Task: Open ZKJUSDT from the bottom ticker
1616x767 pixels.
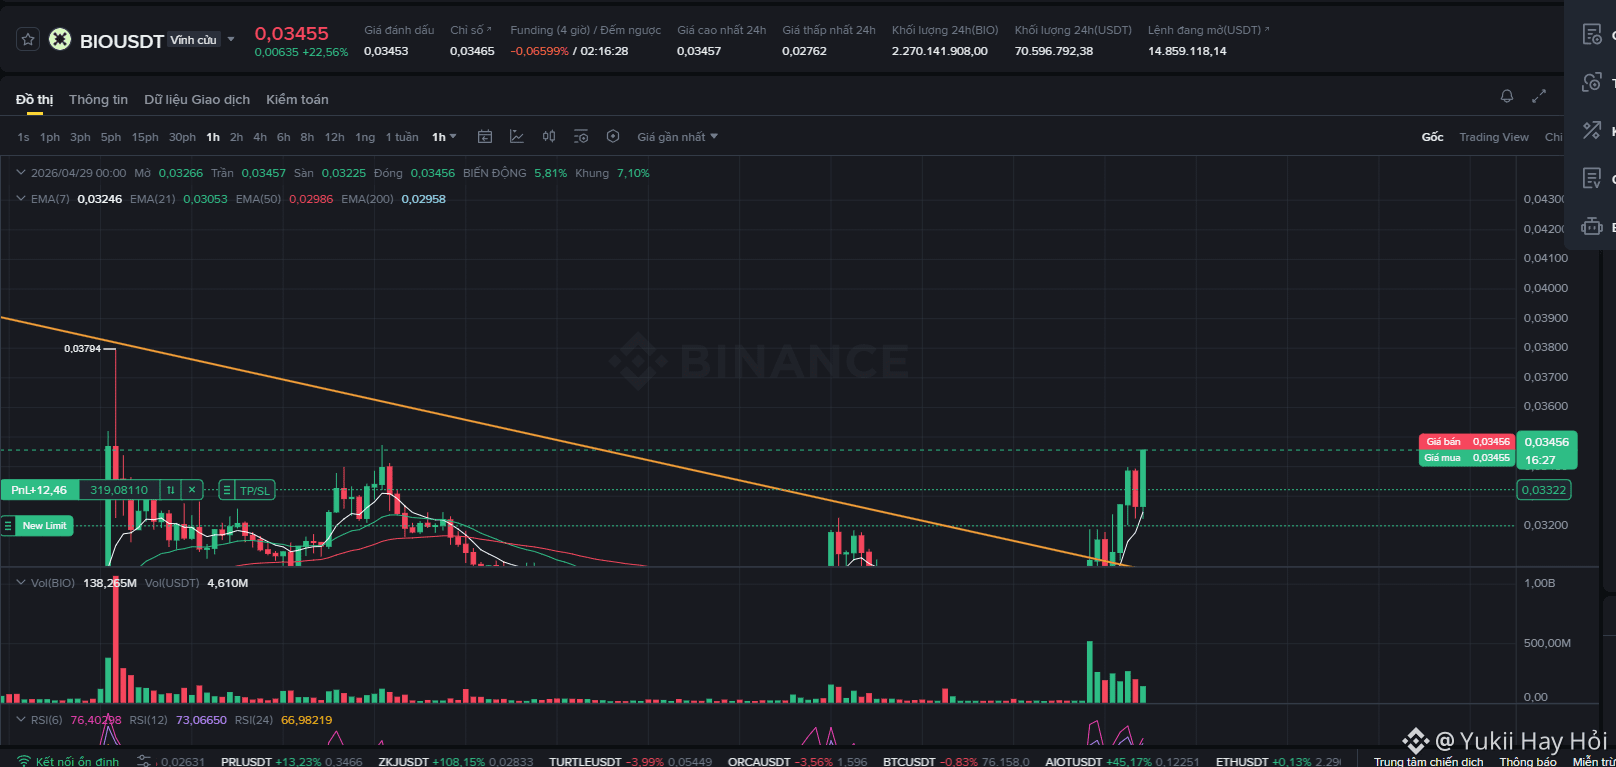Action: (x=456, y=762)
